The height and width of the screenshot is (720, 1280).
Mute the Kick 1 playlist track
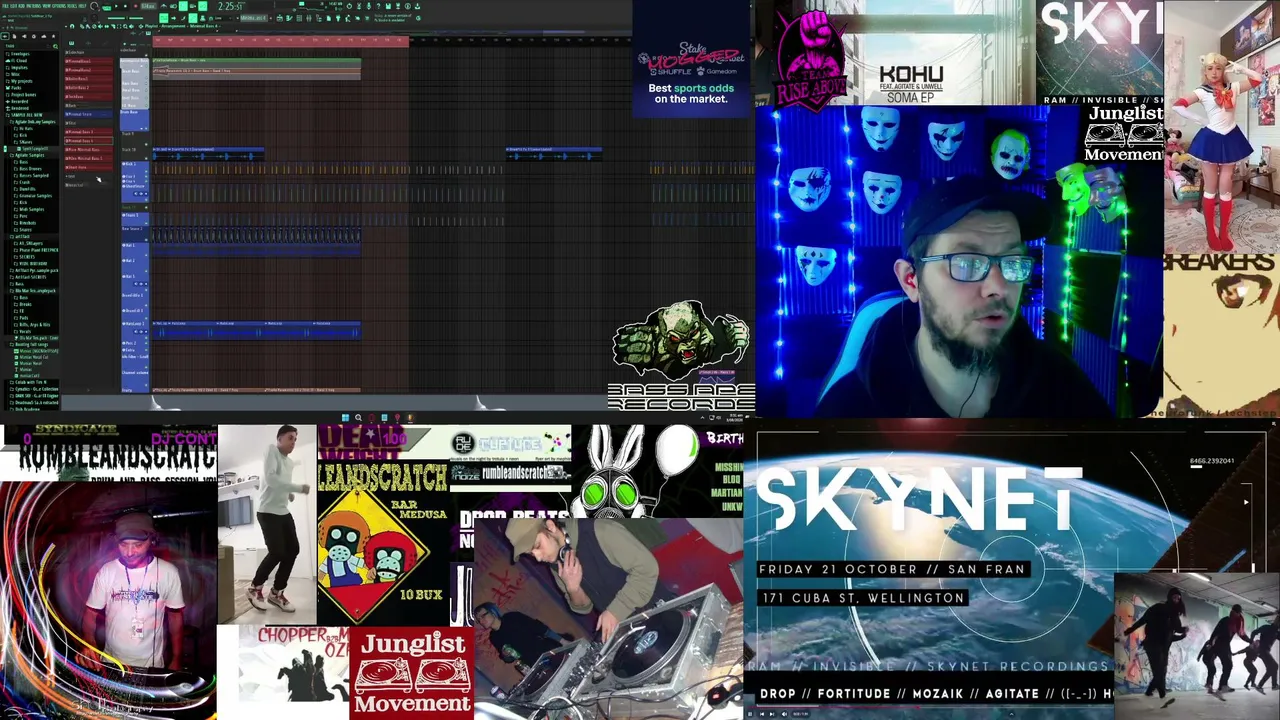(x=146, y=171)
